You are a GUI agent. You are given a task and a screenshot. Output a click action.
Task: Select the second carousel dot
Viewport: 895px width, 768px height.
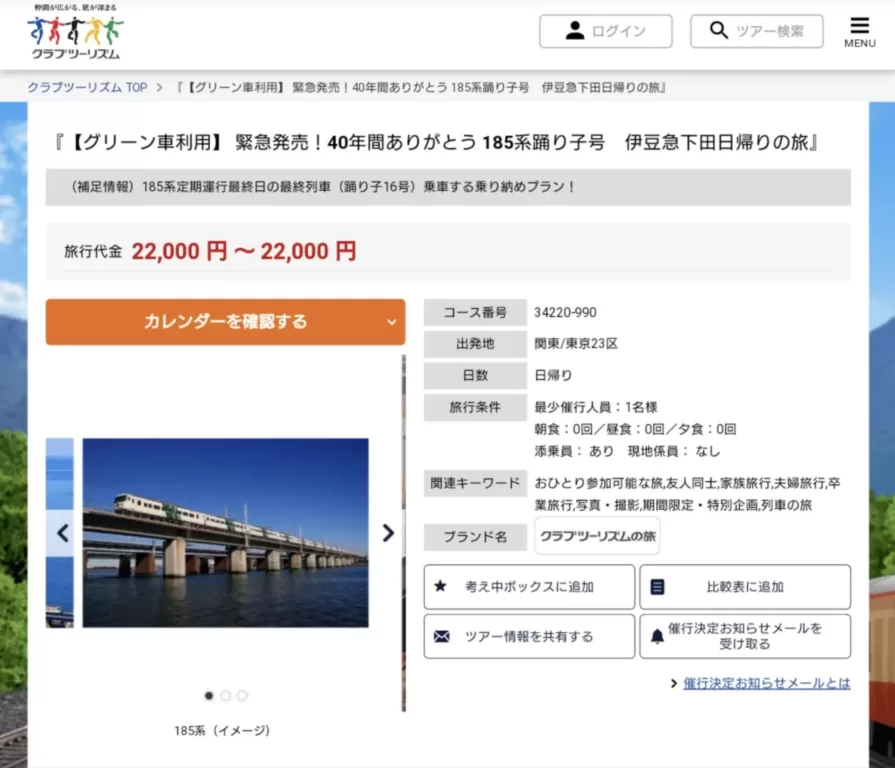click(225, 696)
